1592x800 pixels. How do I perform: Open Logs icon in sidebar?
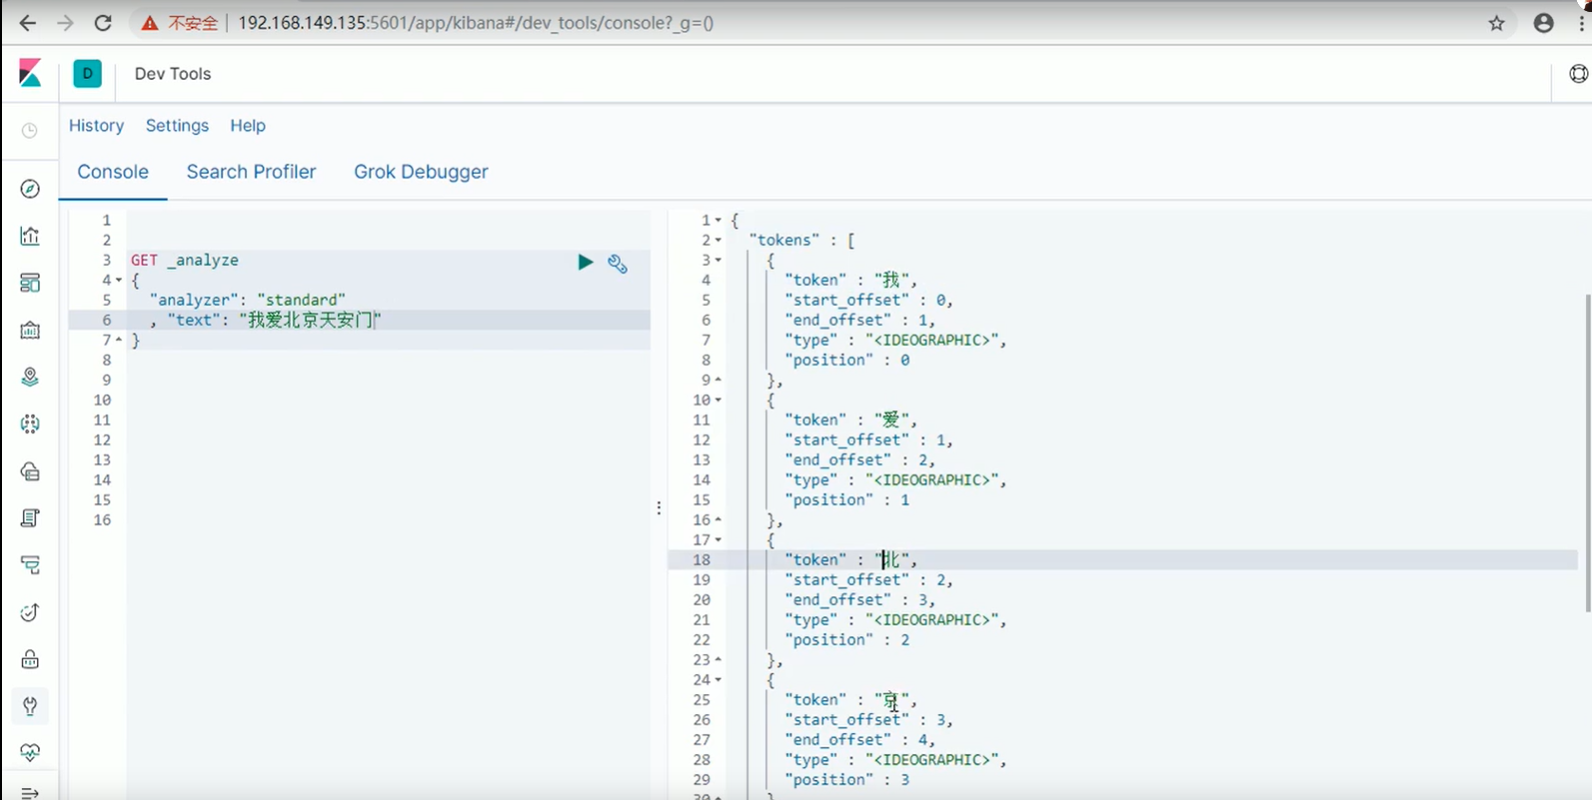pos(30,518)
